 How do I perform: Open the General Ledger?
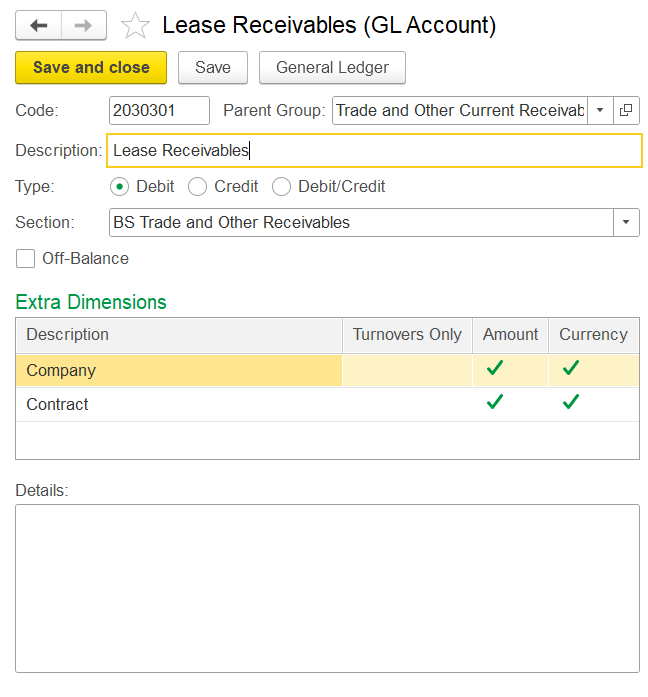[x=332, y=67]
